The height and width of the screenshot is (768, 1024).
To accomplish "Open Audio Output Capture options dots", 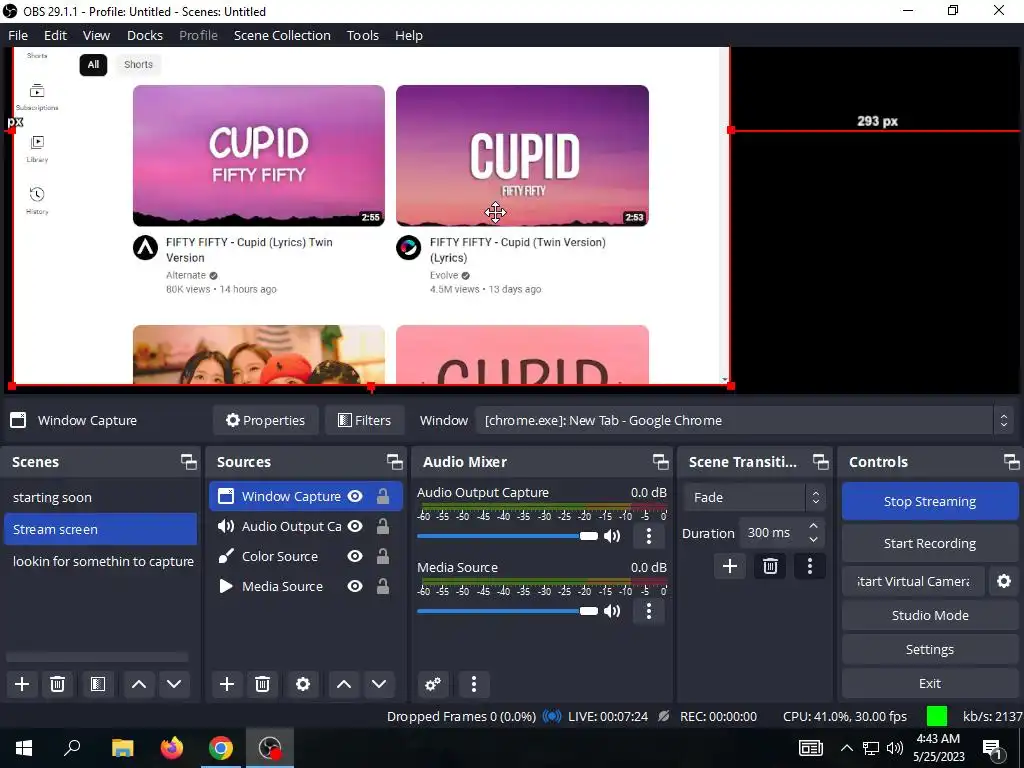I will coord(648,536).
